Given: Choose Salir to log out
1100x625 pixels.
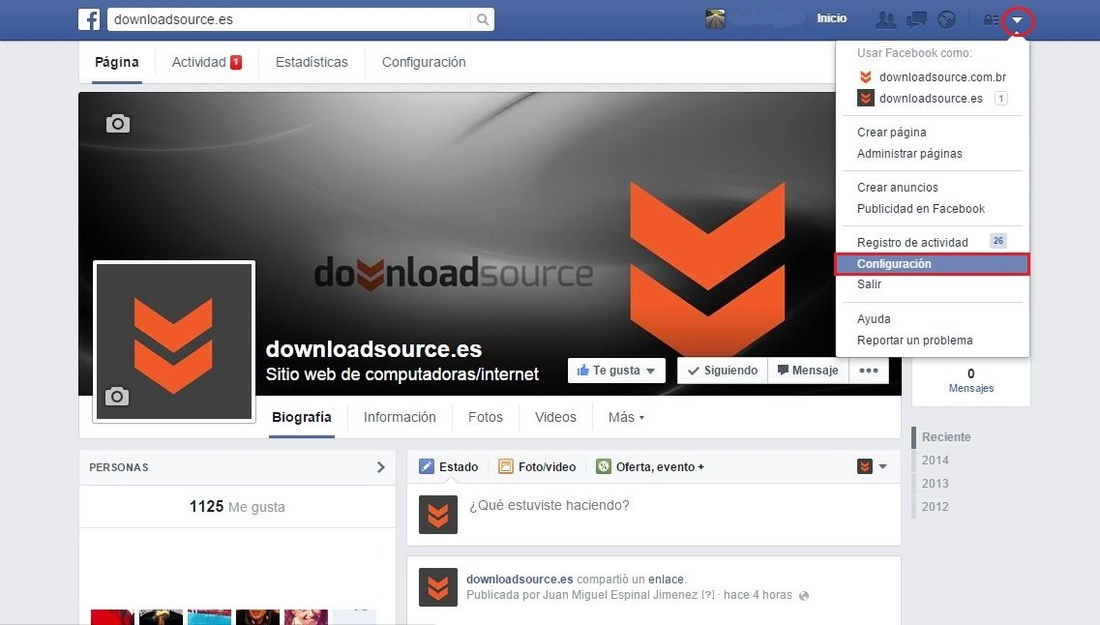Looking at the screenshot, I should (x=869, y=284).
